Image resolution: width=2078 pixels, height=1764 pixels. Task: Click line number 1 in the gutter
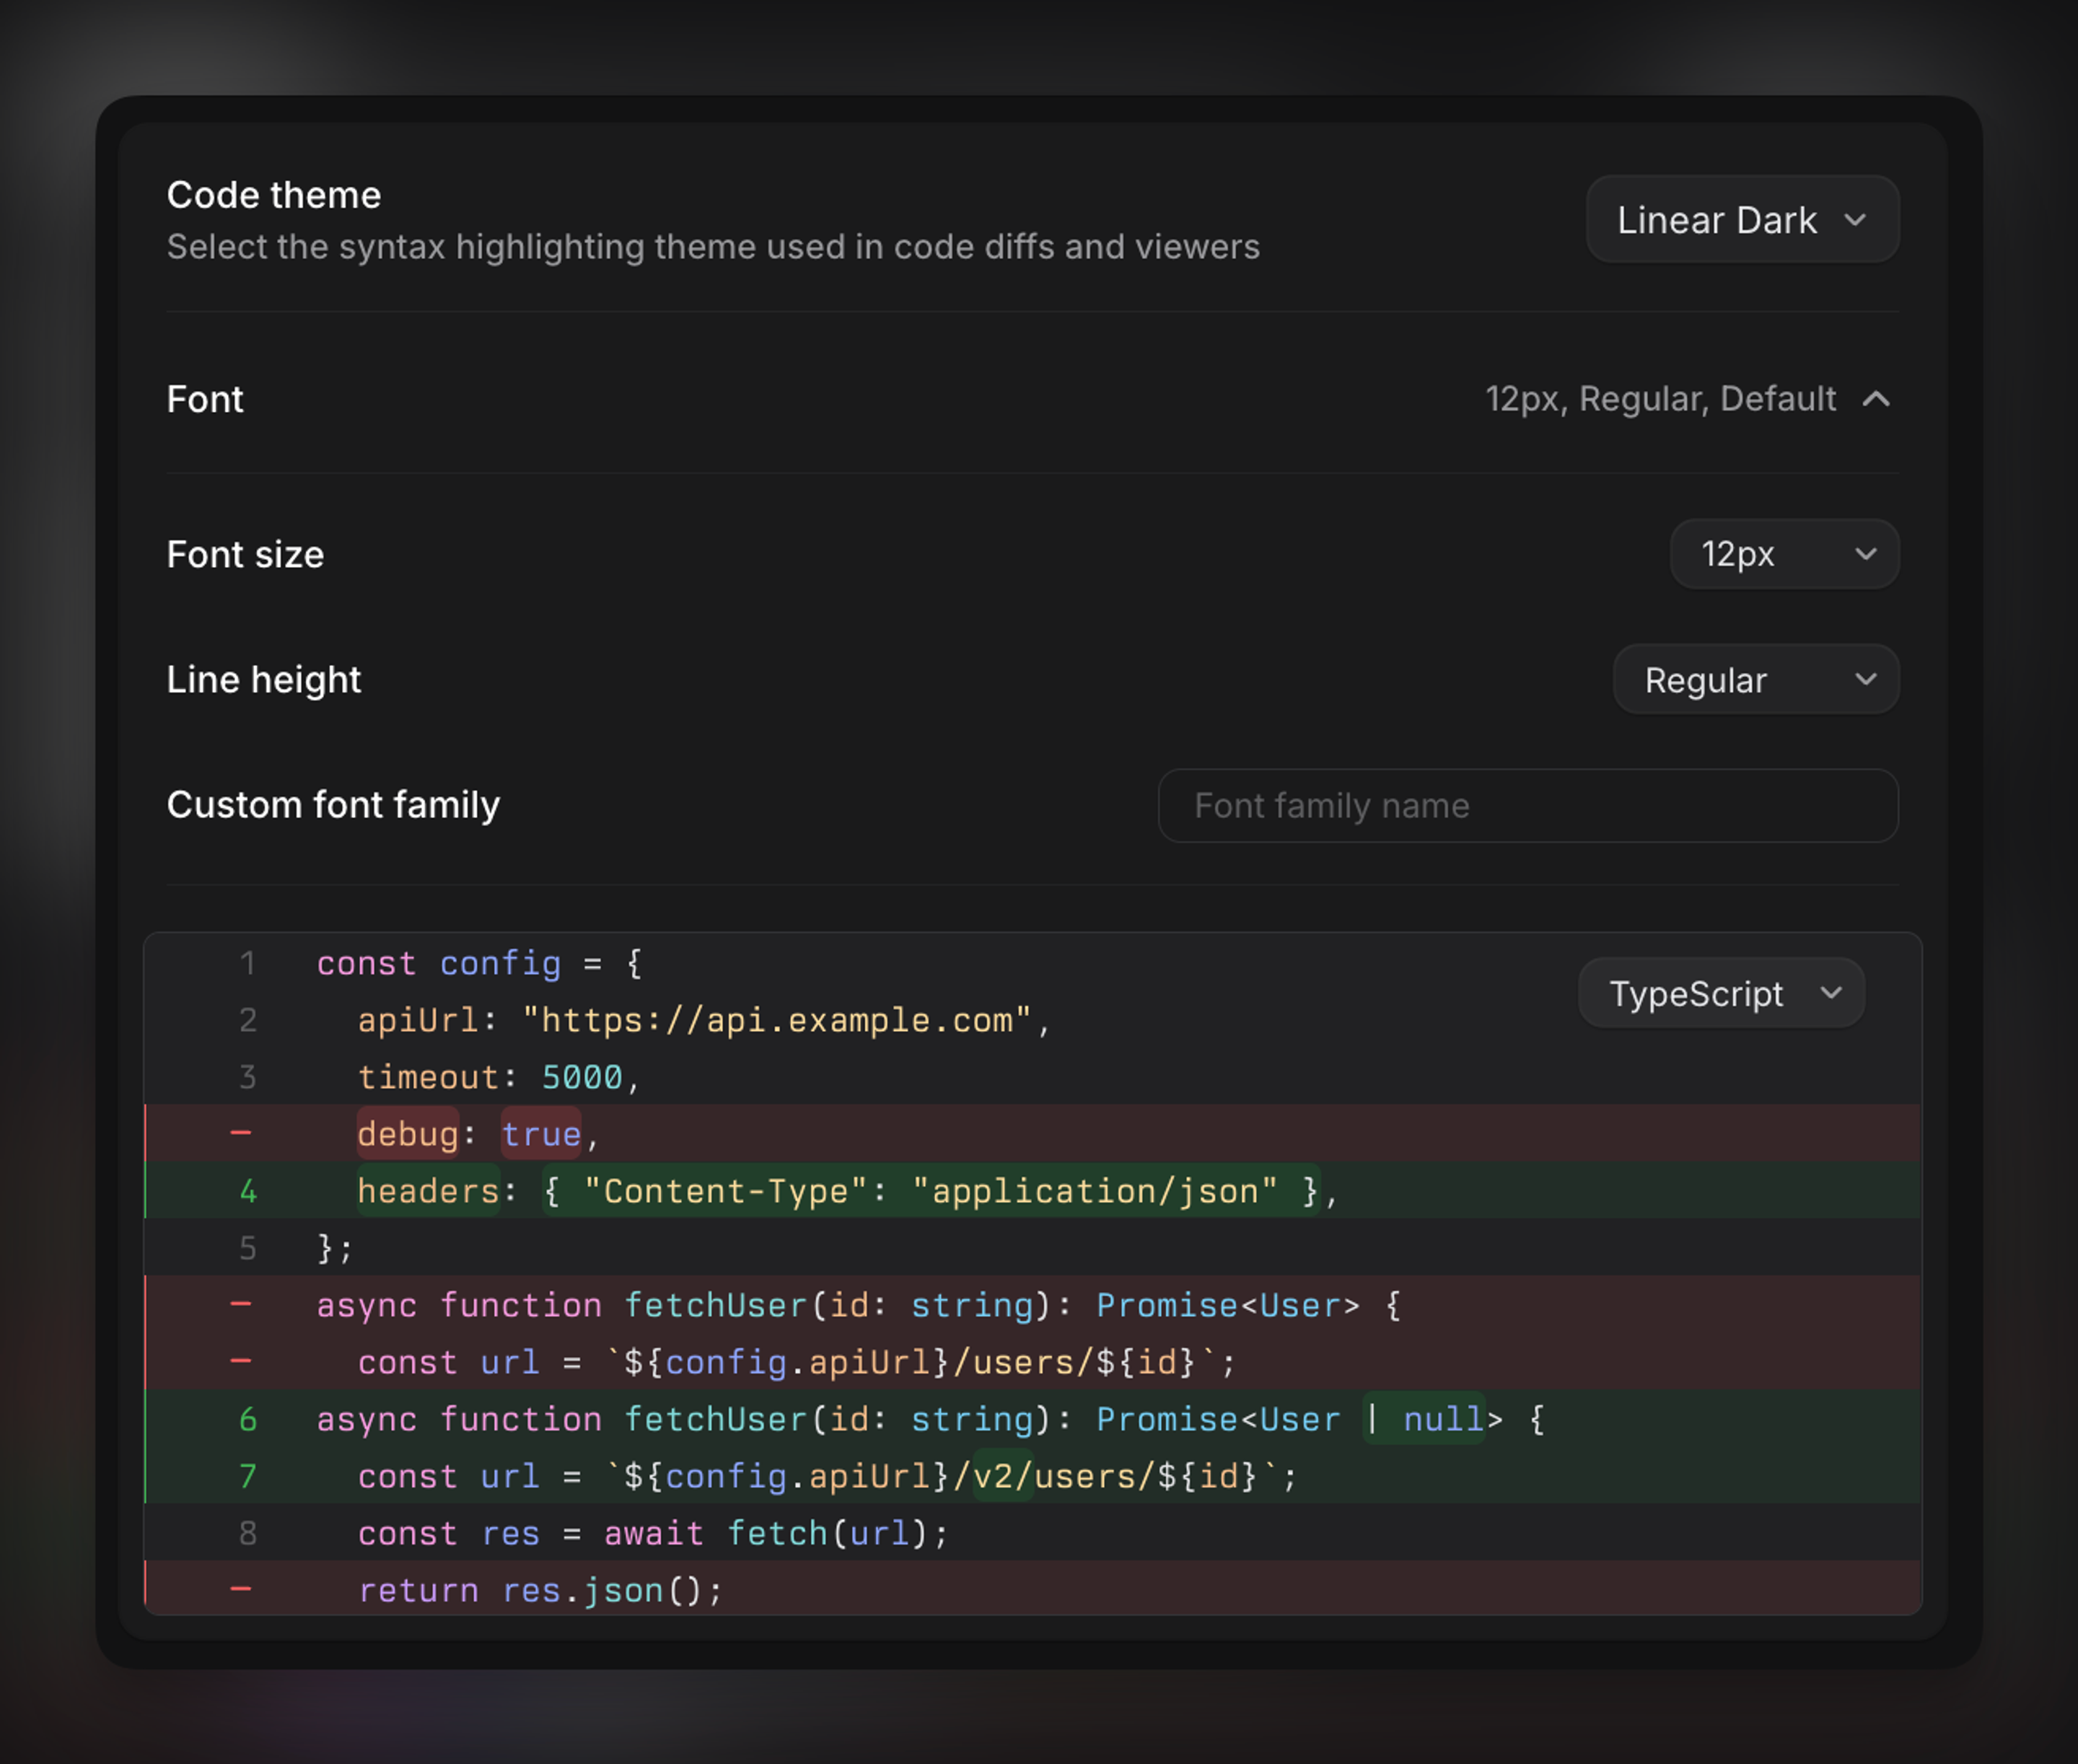[x=248, y=964]
